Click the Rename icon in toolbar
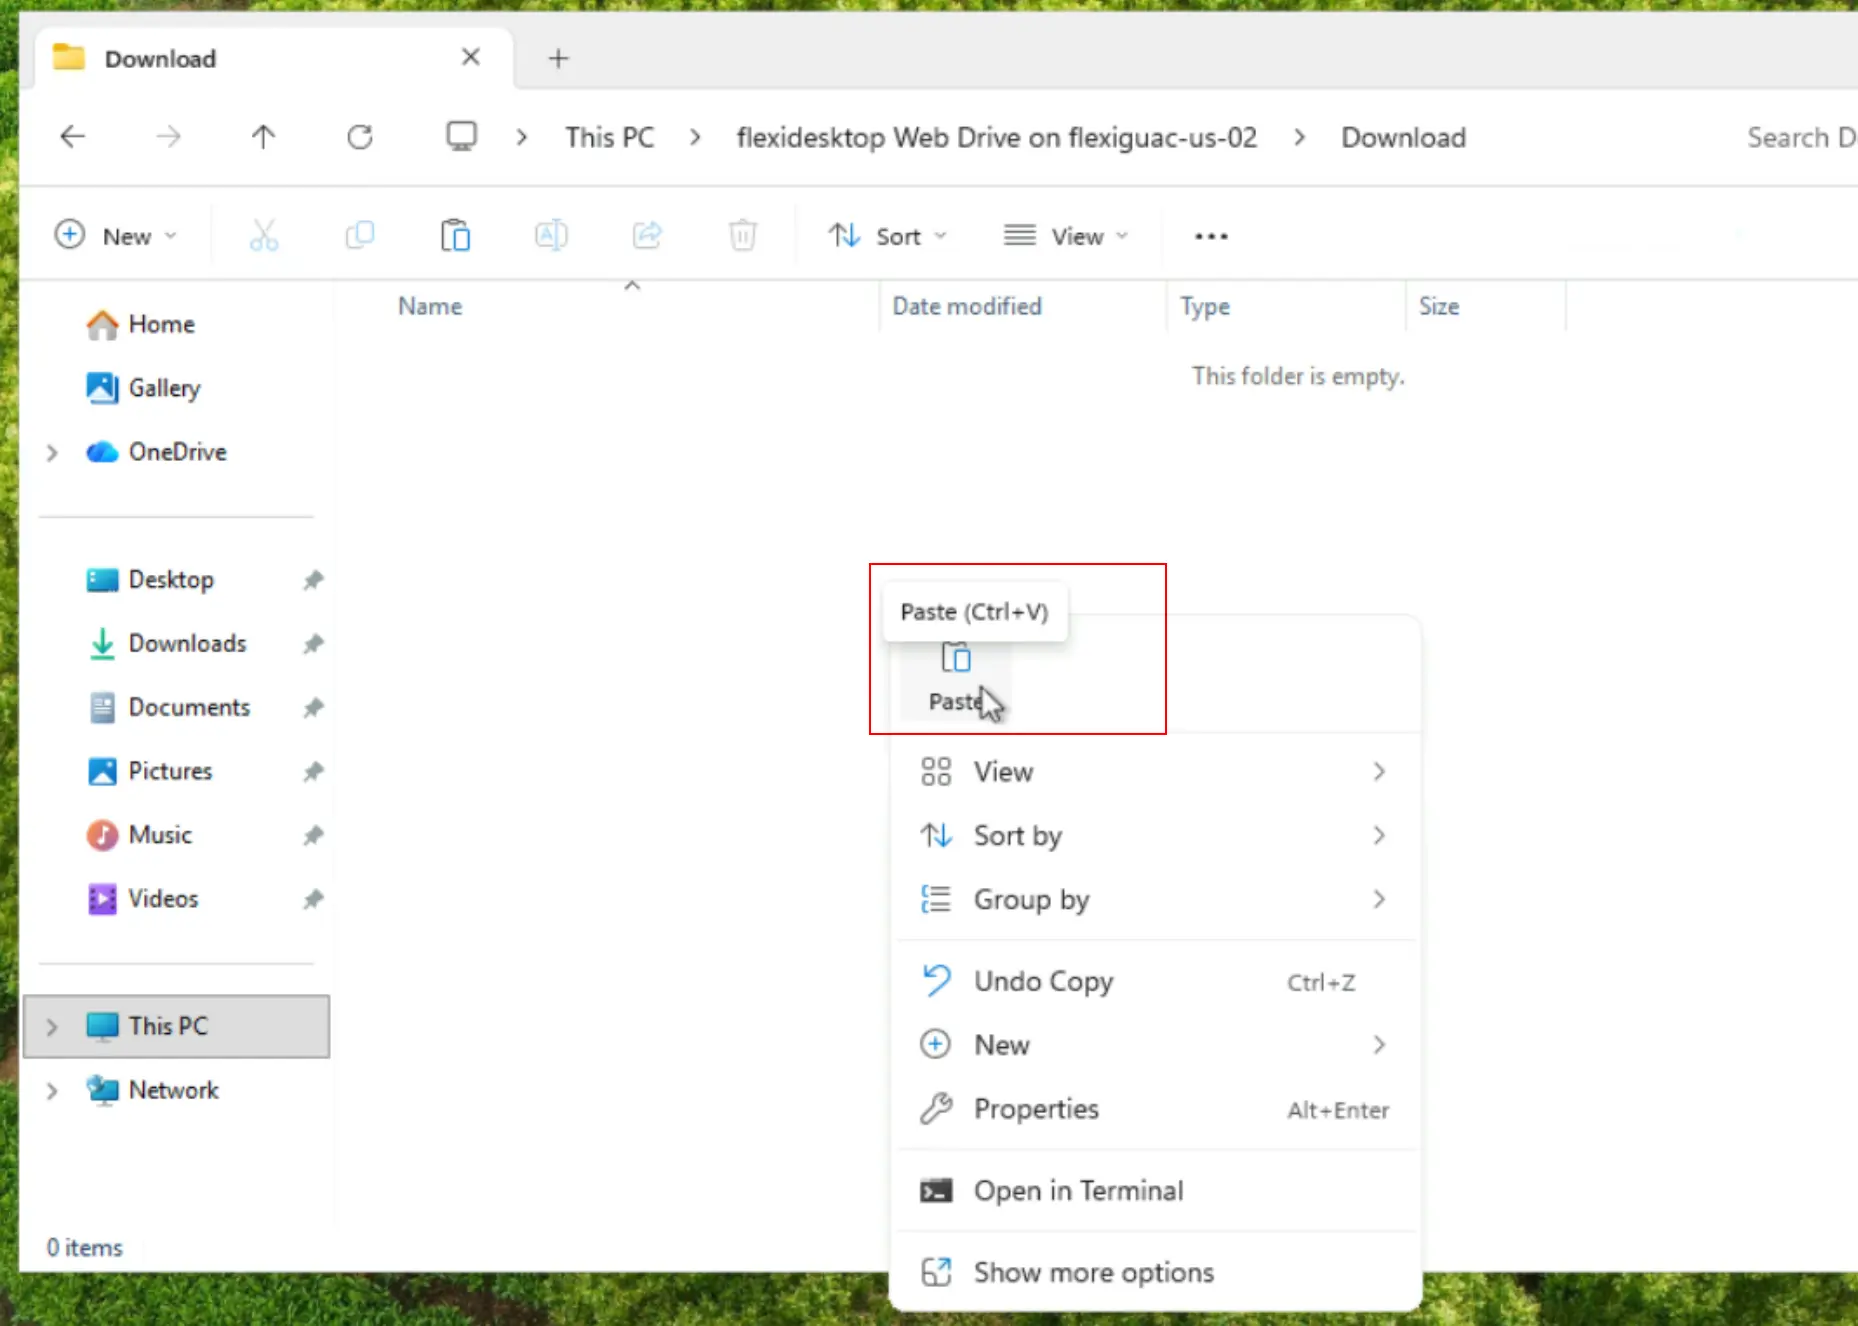Image resolution: width=1858 pixels, height=1326 pixels. click(551, 236)
